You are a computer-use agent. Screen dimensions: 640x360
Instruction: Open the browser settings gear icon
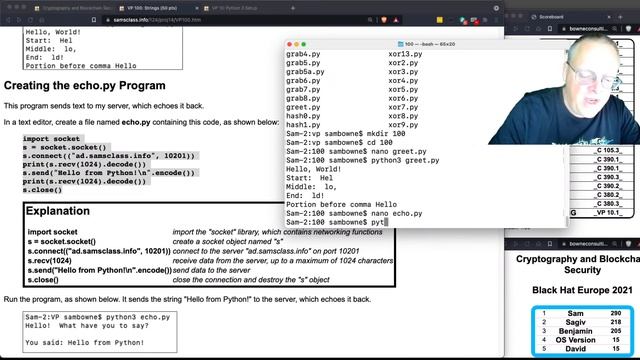click(x=496, y=8)
